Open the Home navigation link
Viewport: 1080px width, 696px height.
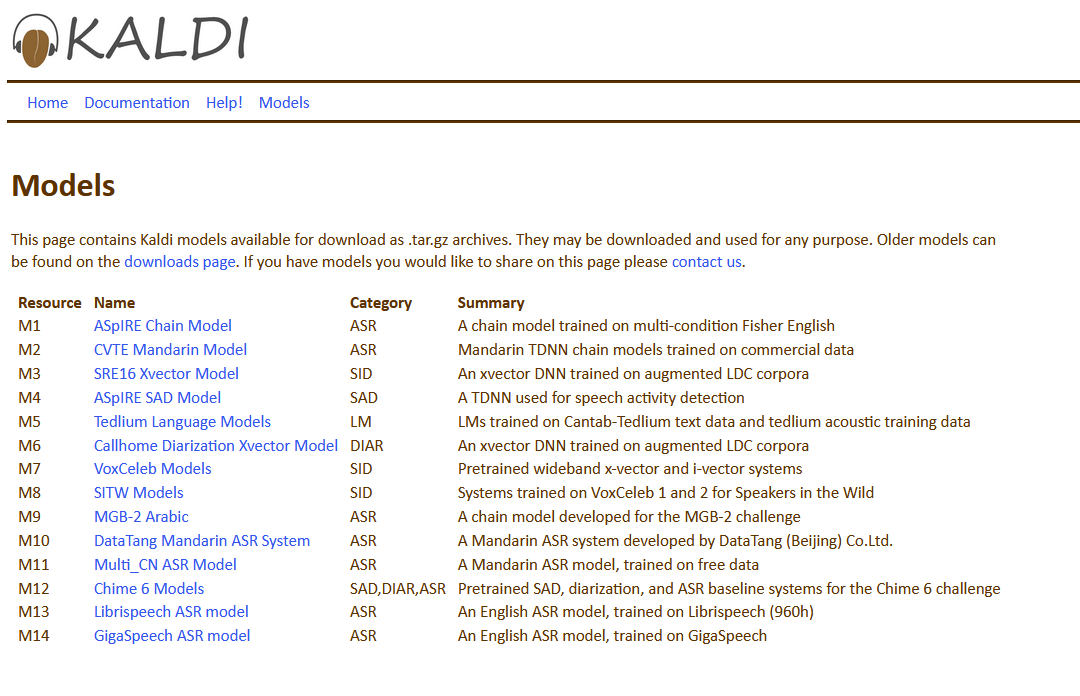(48, 103)
